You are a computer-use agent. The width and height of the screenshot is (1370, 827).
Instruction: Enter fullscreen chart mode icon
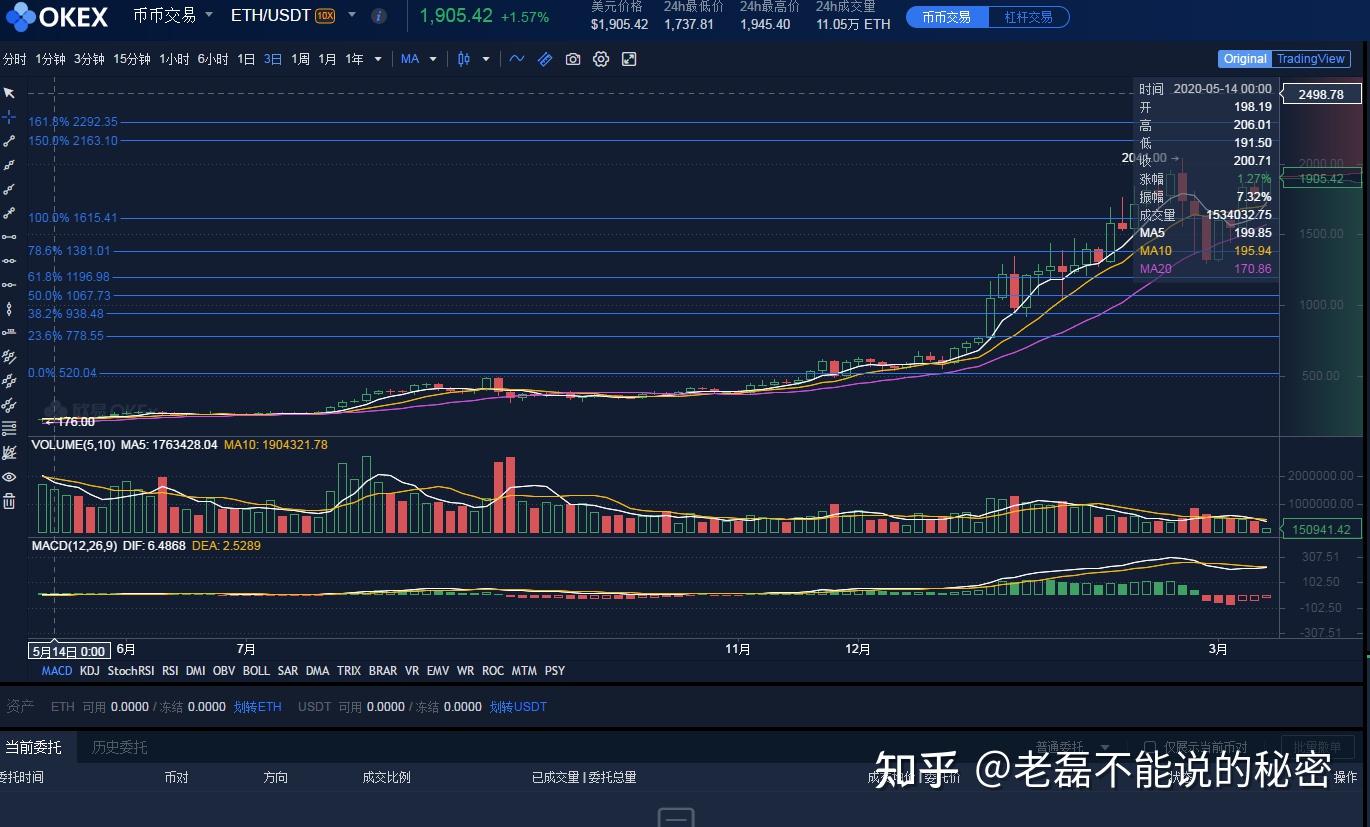click(x=629, y=59)
